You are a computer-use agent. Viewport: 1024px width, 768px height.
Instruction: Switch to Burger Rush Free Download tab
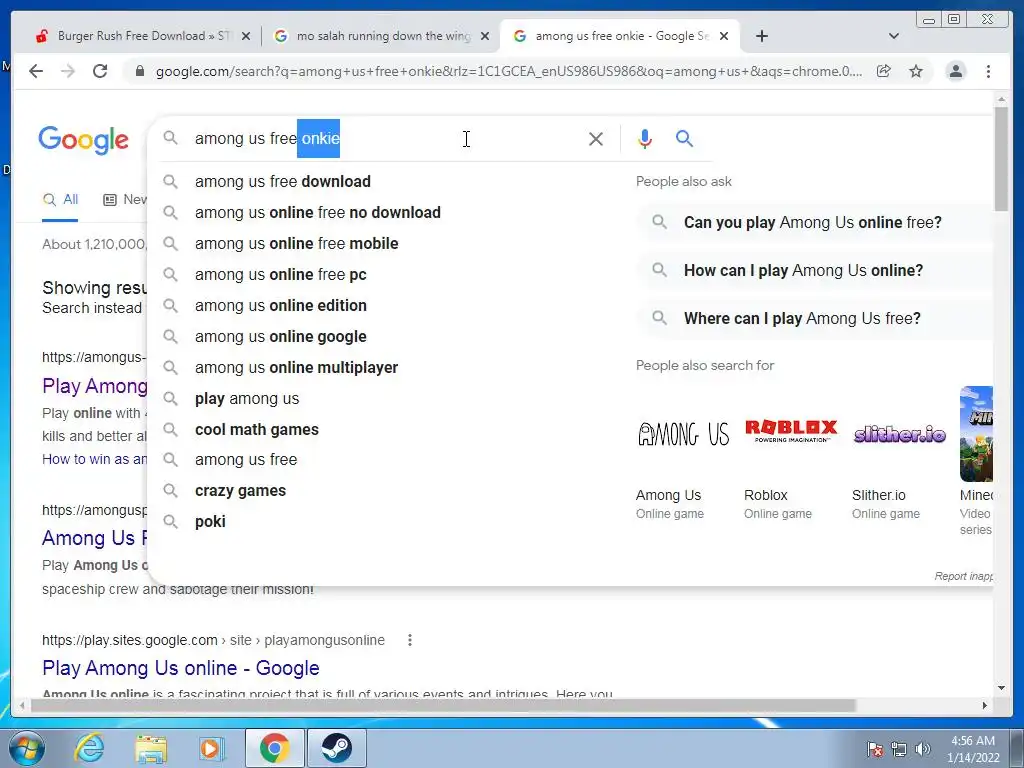coord(133,36)
